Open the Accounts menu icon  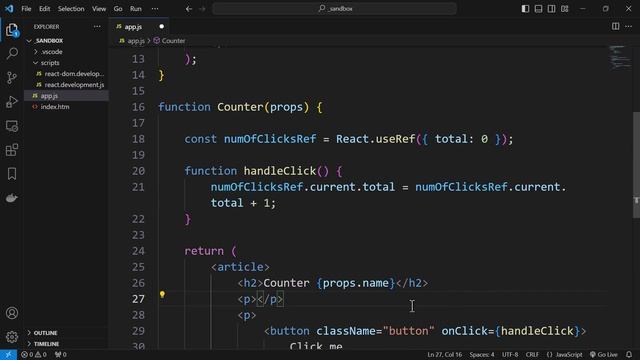(12, 313)
